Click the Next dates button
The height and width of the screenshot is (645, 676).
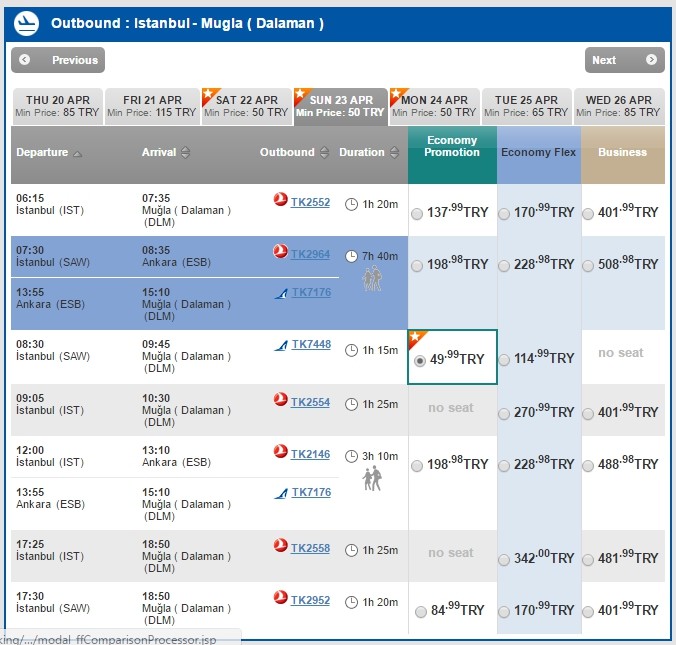tap(624, 60)
